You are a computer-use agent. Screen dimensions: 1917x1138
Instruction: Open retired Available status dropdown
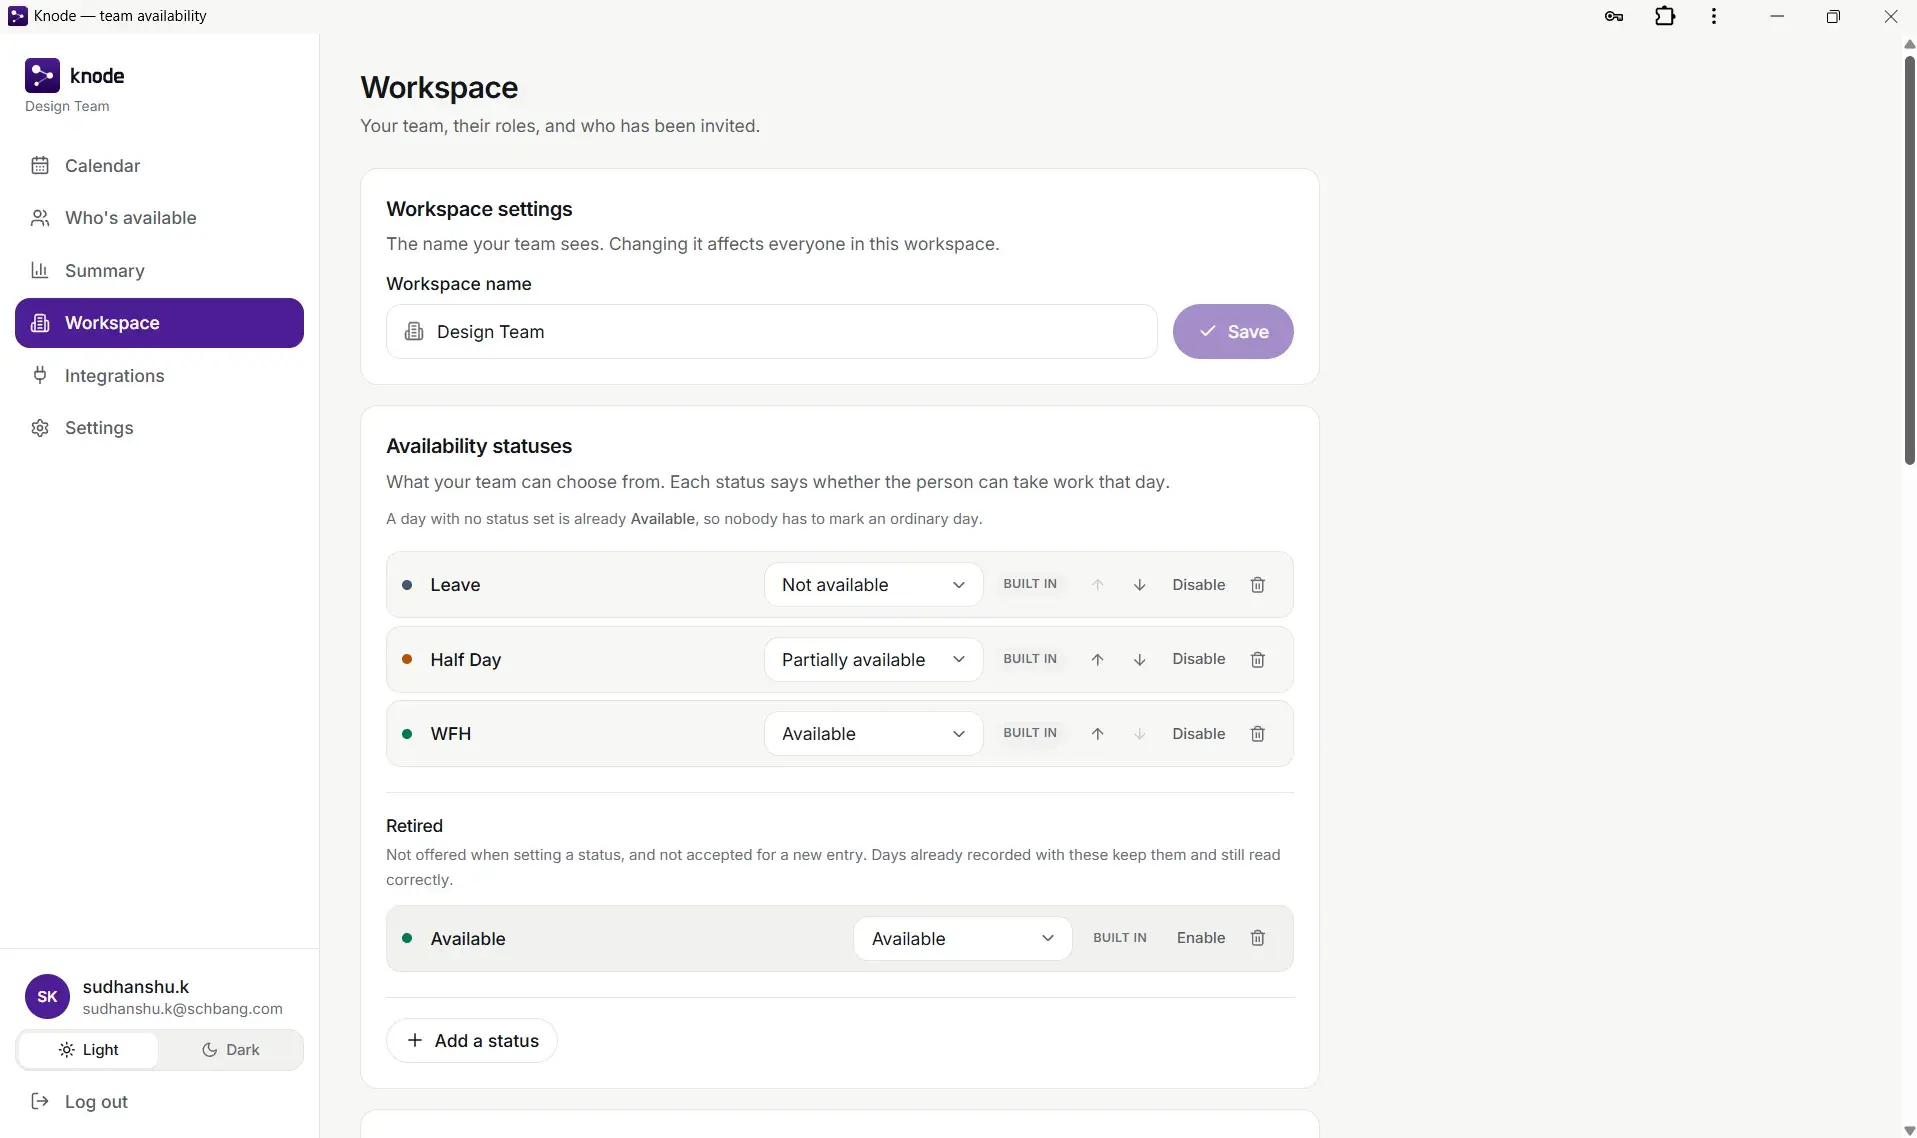point(962,939)
